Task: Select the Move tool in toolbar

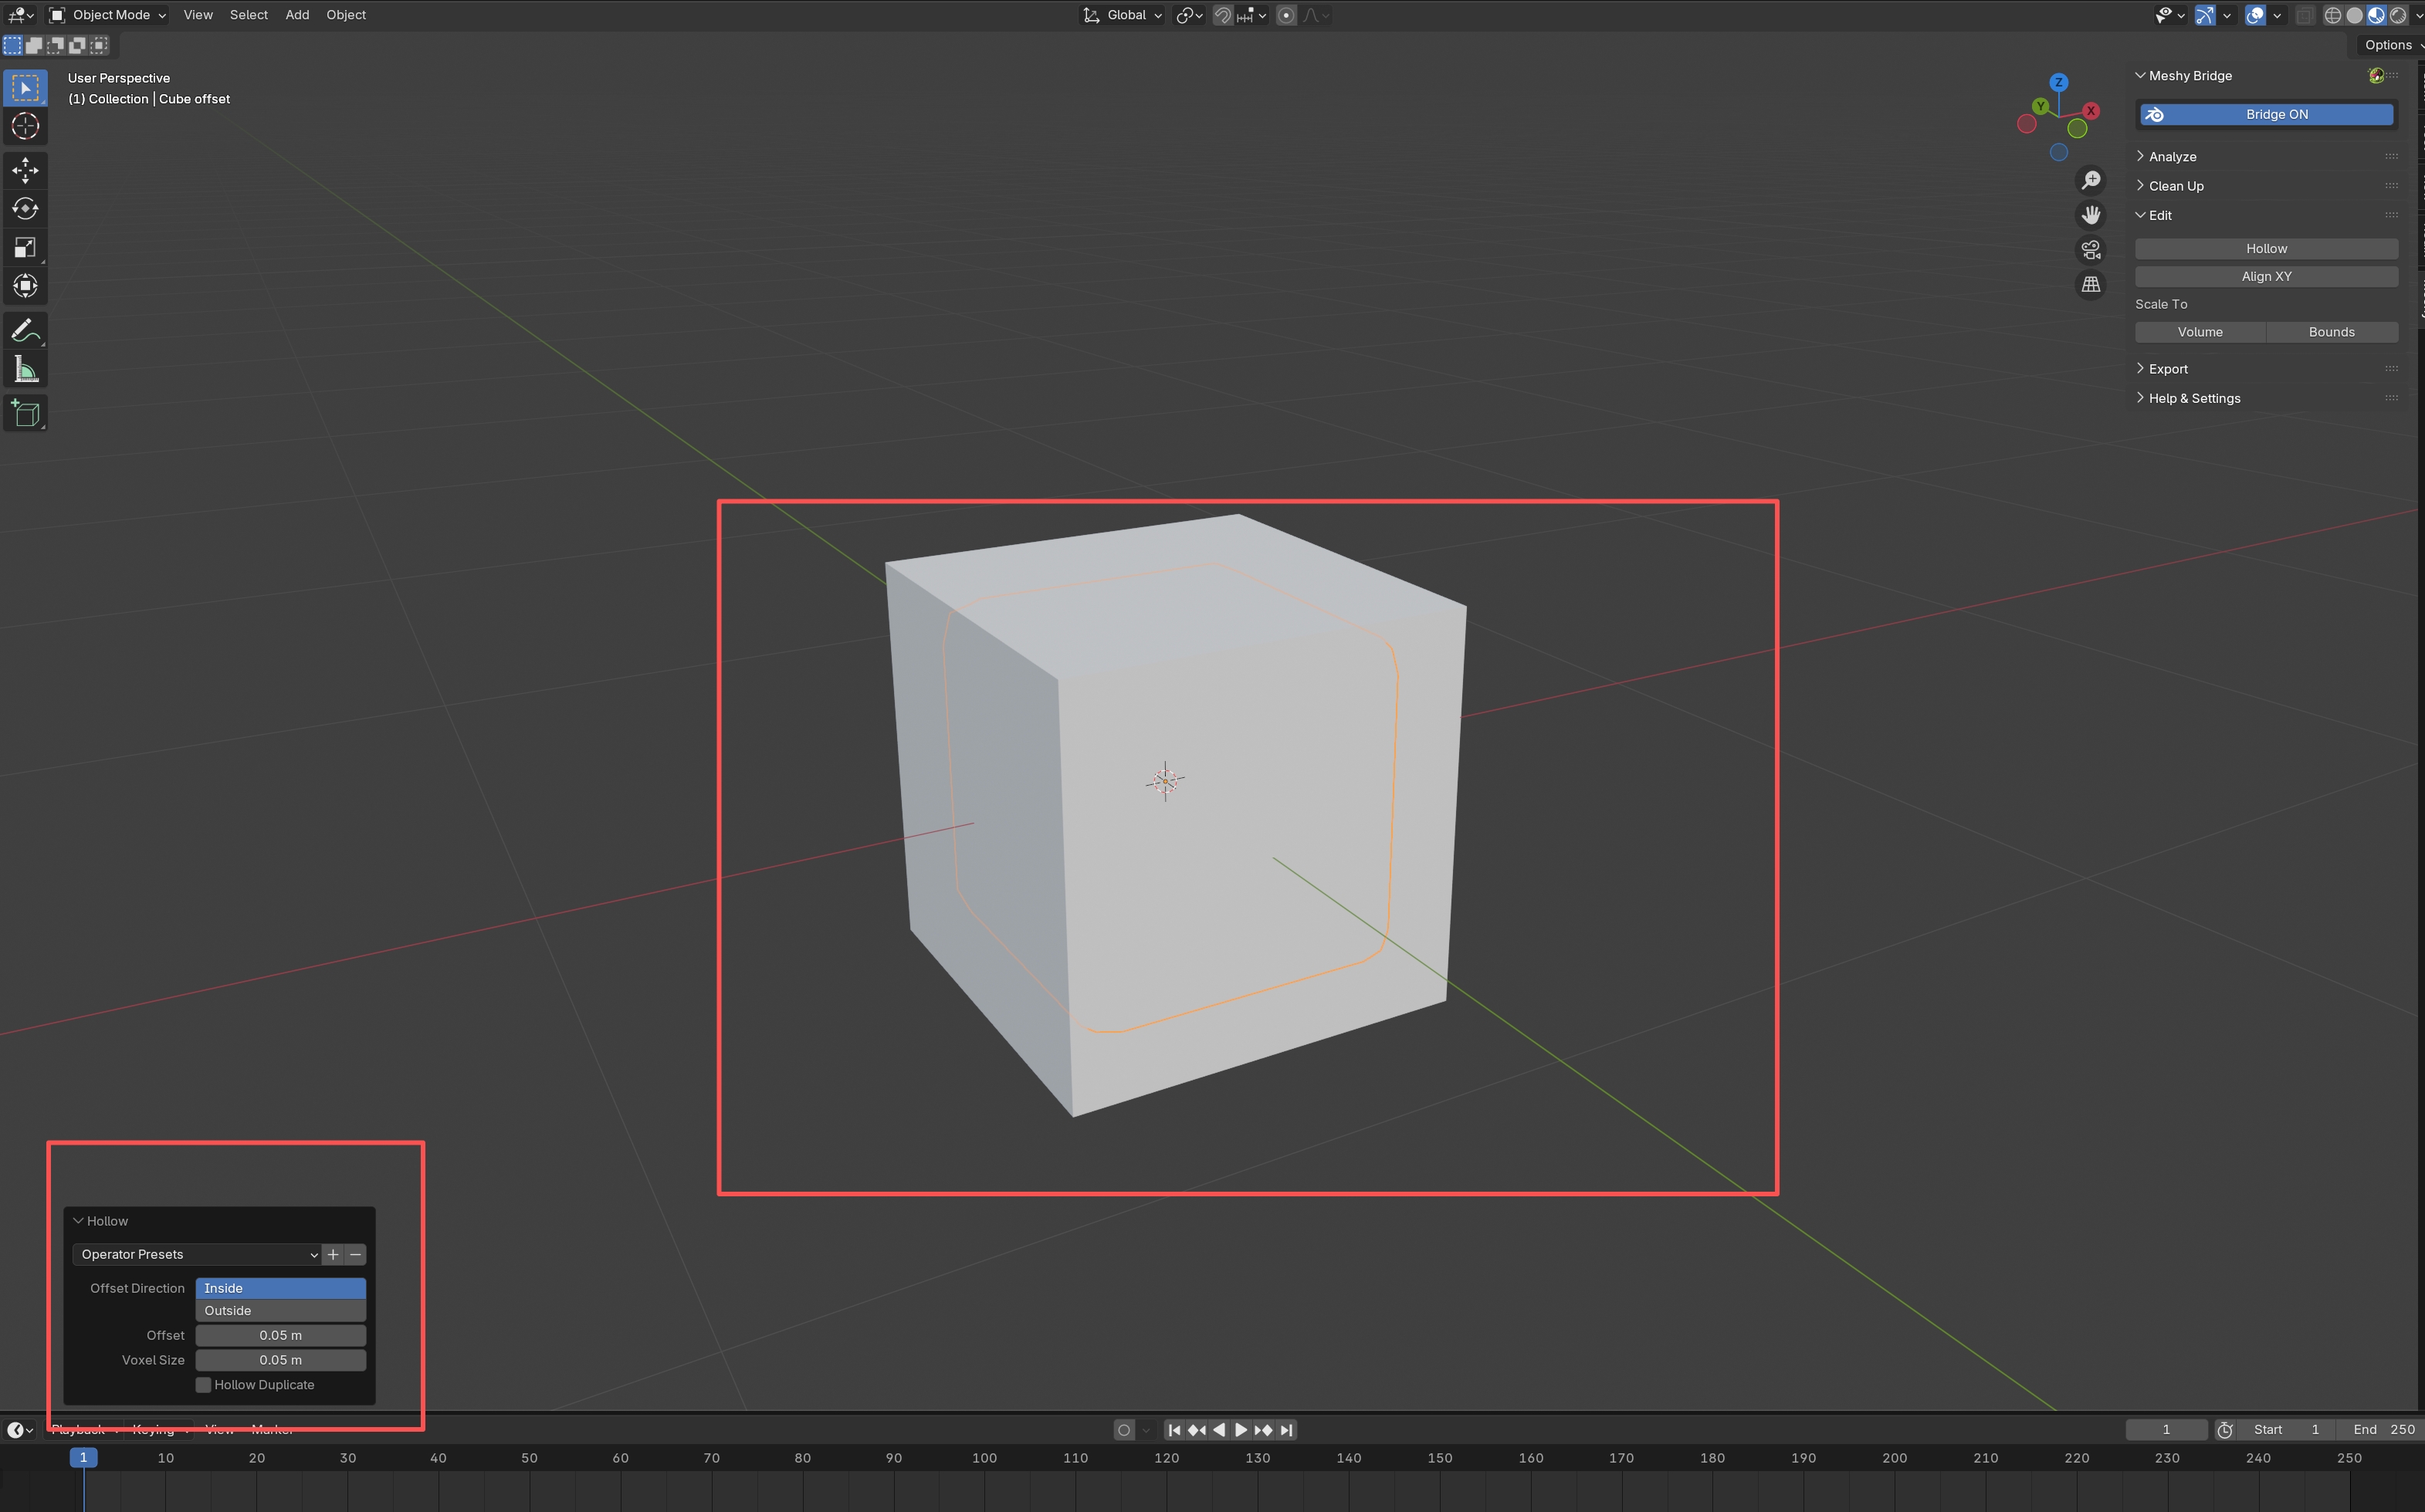Action: click(x=25, y=170)
